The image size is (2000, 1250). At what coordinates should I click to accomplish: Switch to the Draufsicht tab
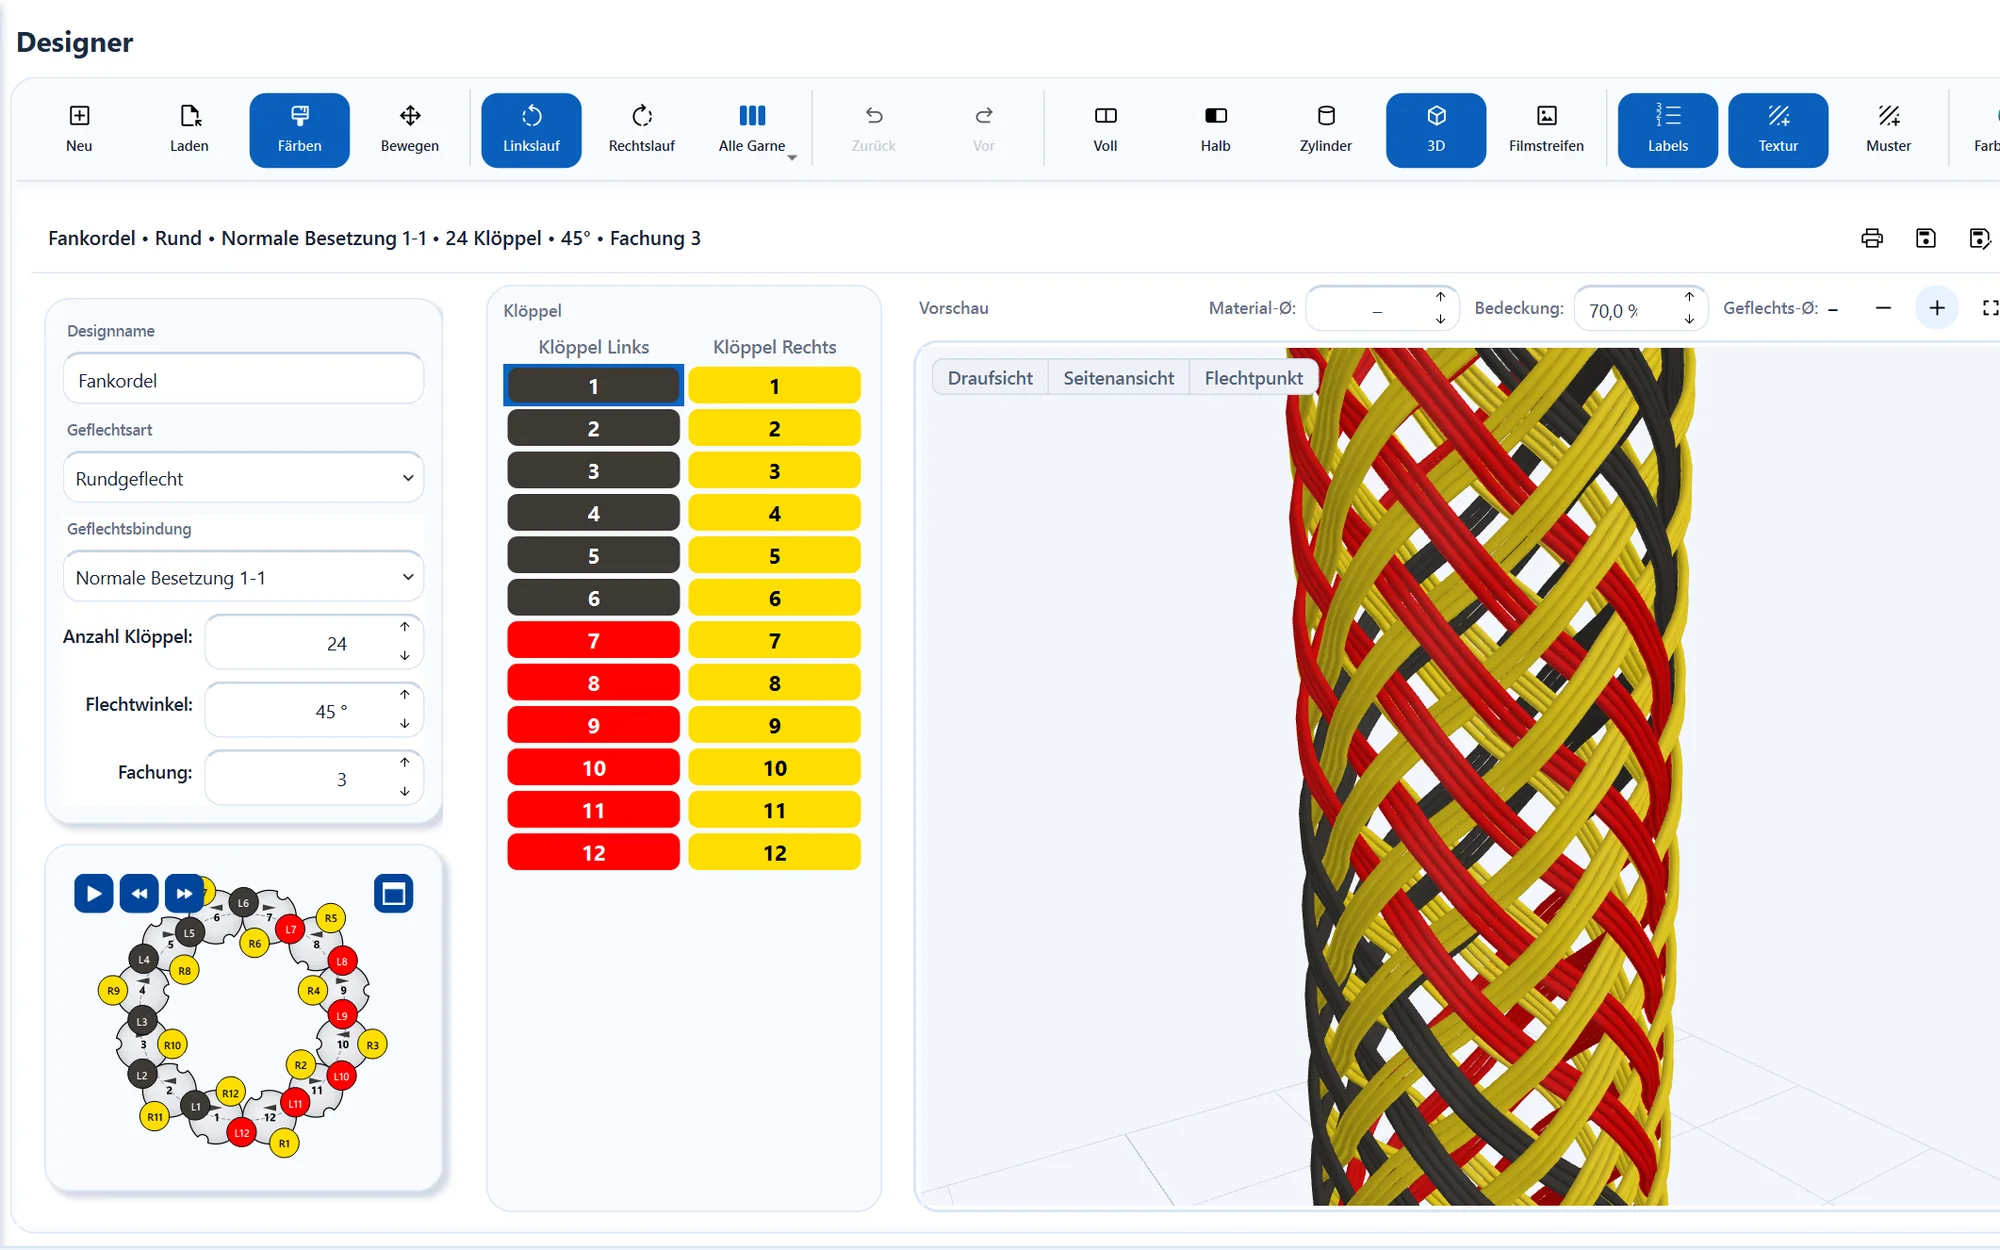[990, 378]
